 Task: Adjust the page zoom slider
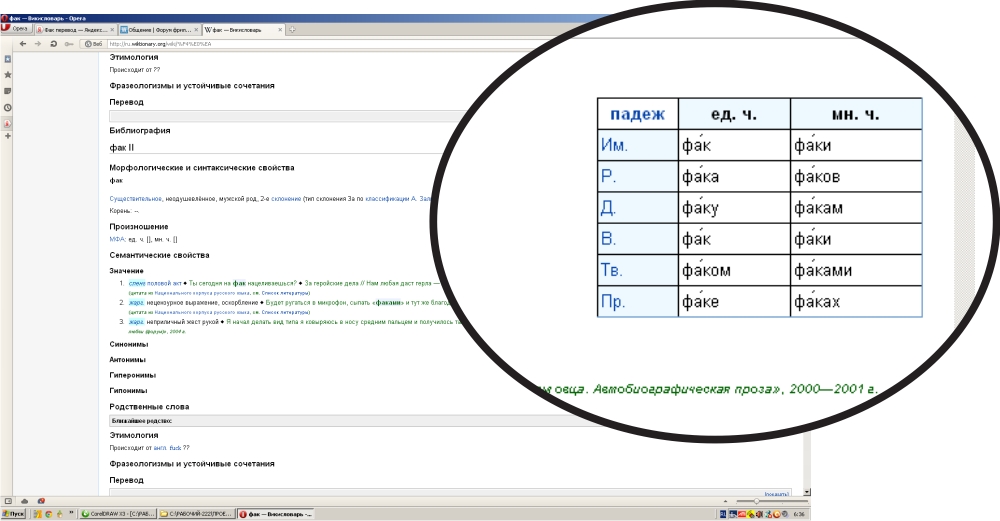[x=772, y=501]
